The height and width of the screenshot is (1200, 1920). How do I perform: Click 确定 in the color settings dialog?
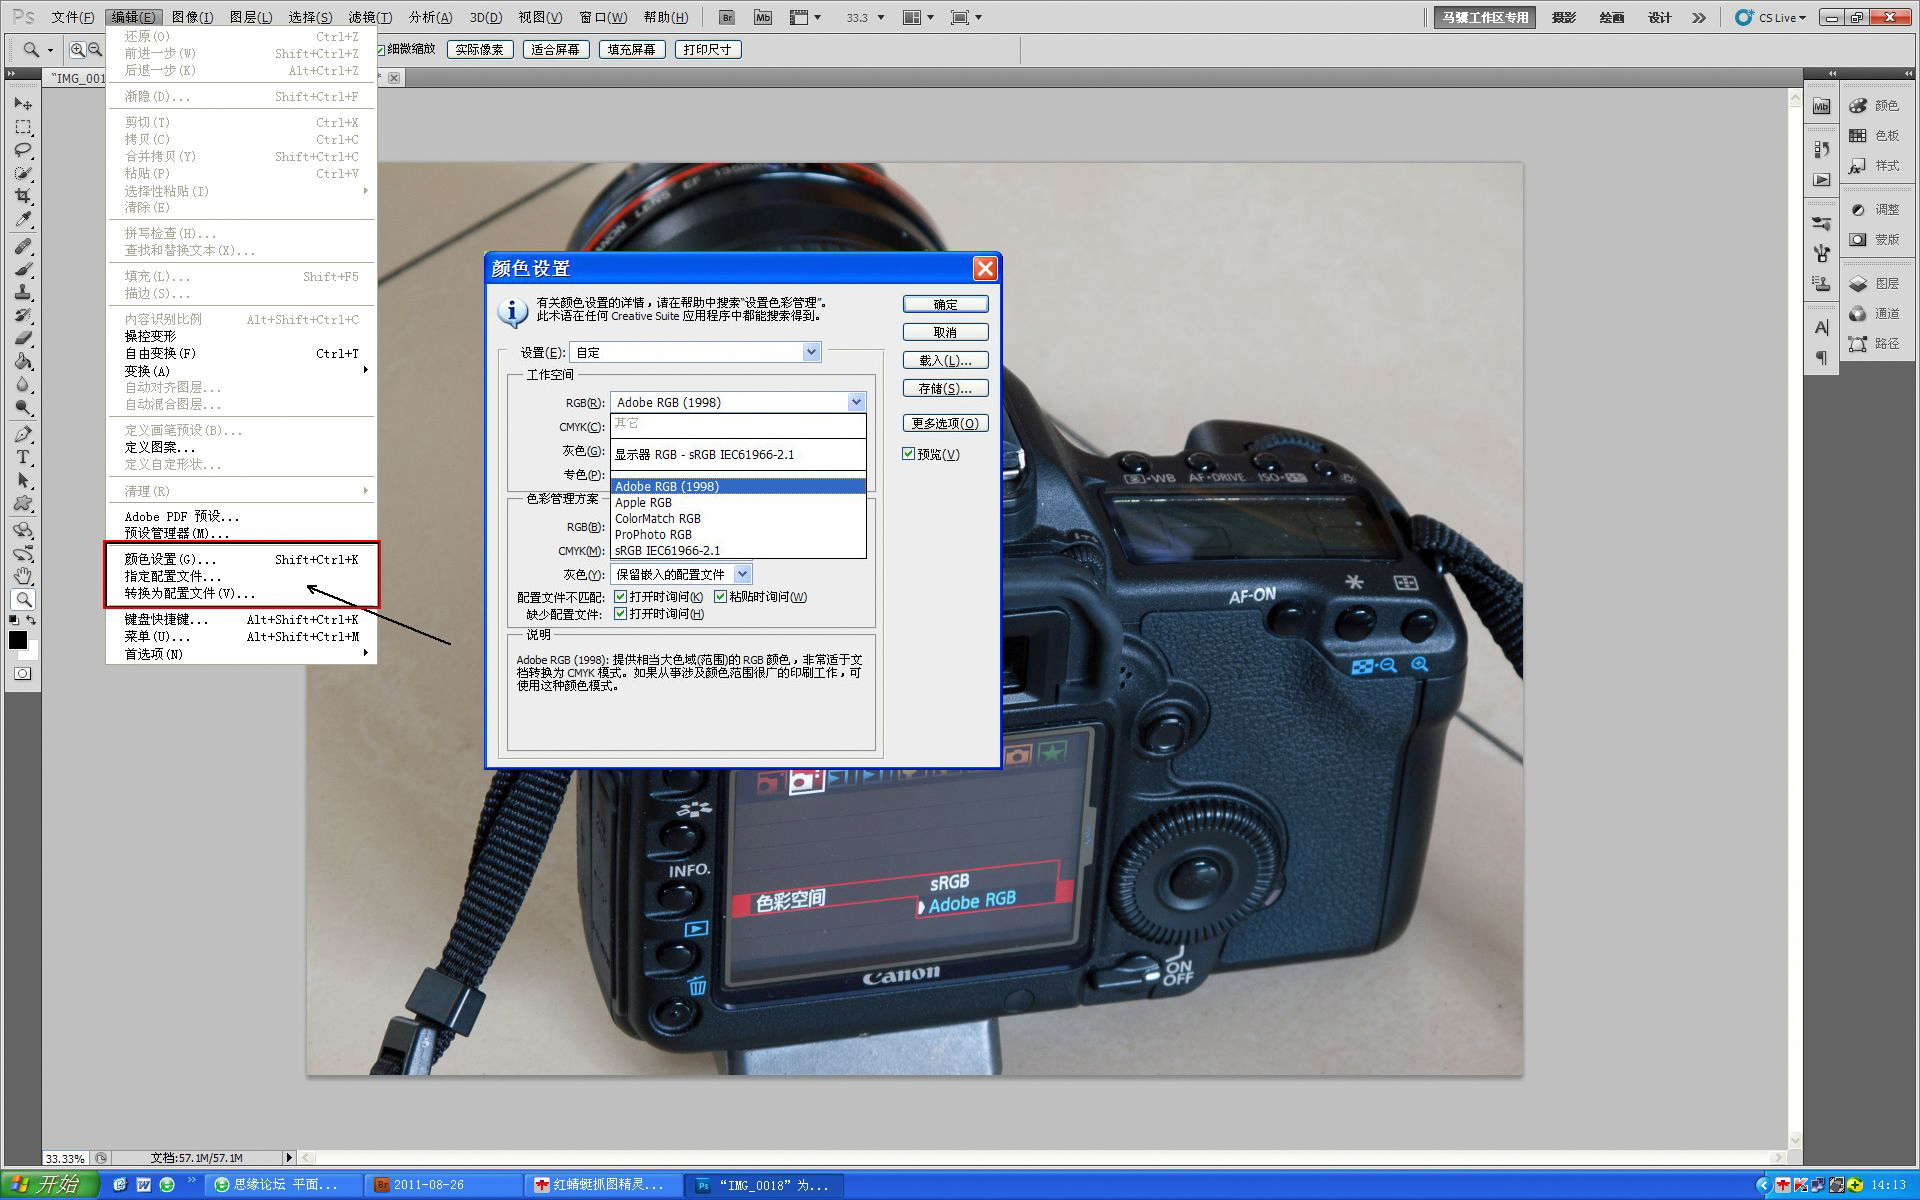coord(945,304)
